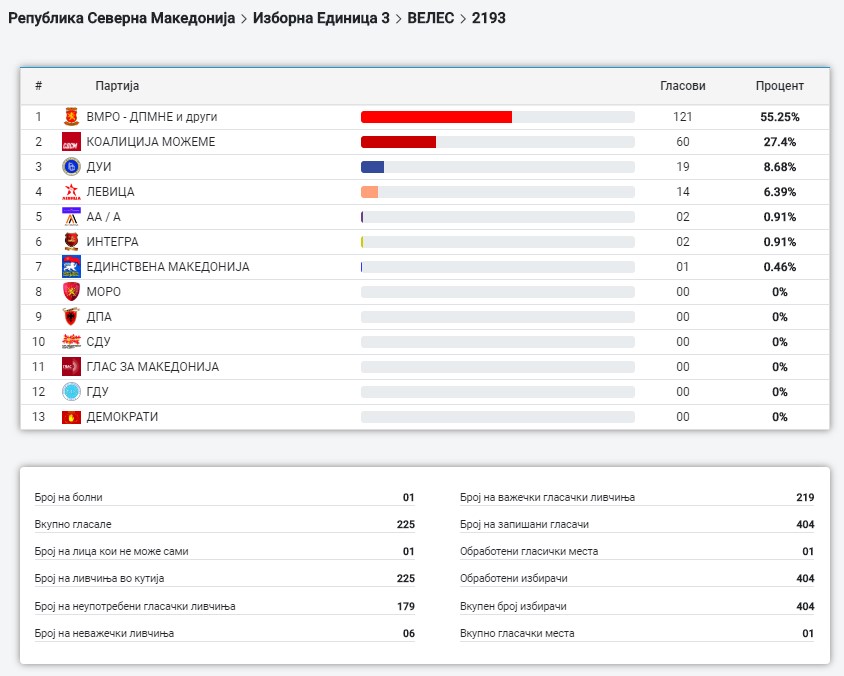Click the ЕДИНСТВЕНА МАКЕДОНИЈА party icon

pos(71,267)
